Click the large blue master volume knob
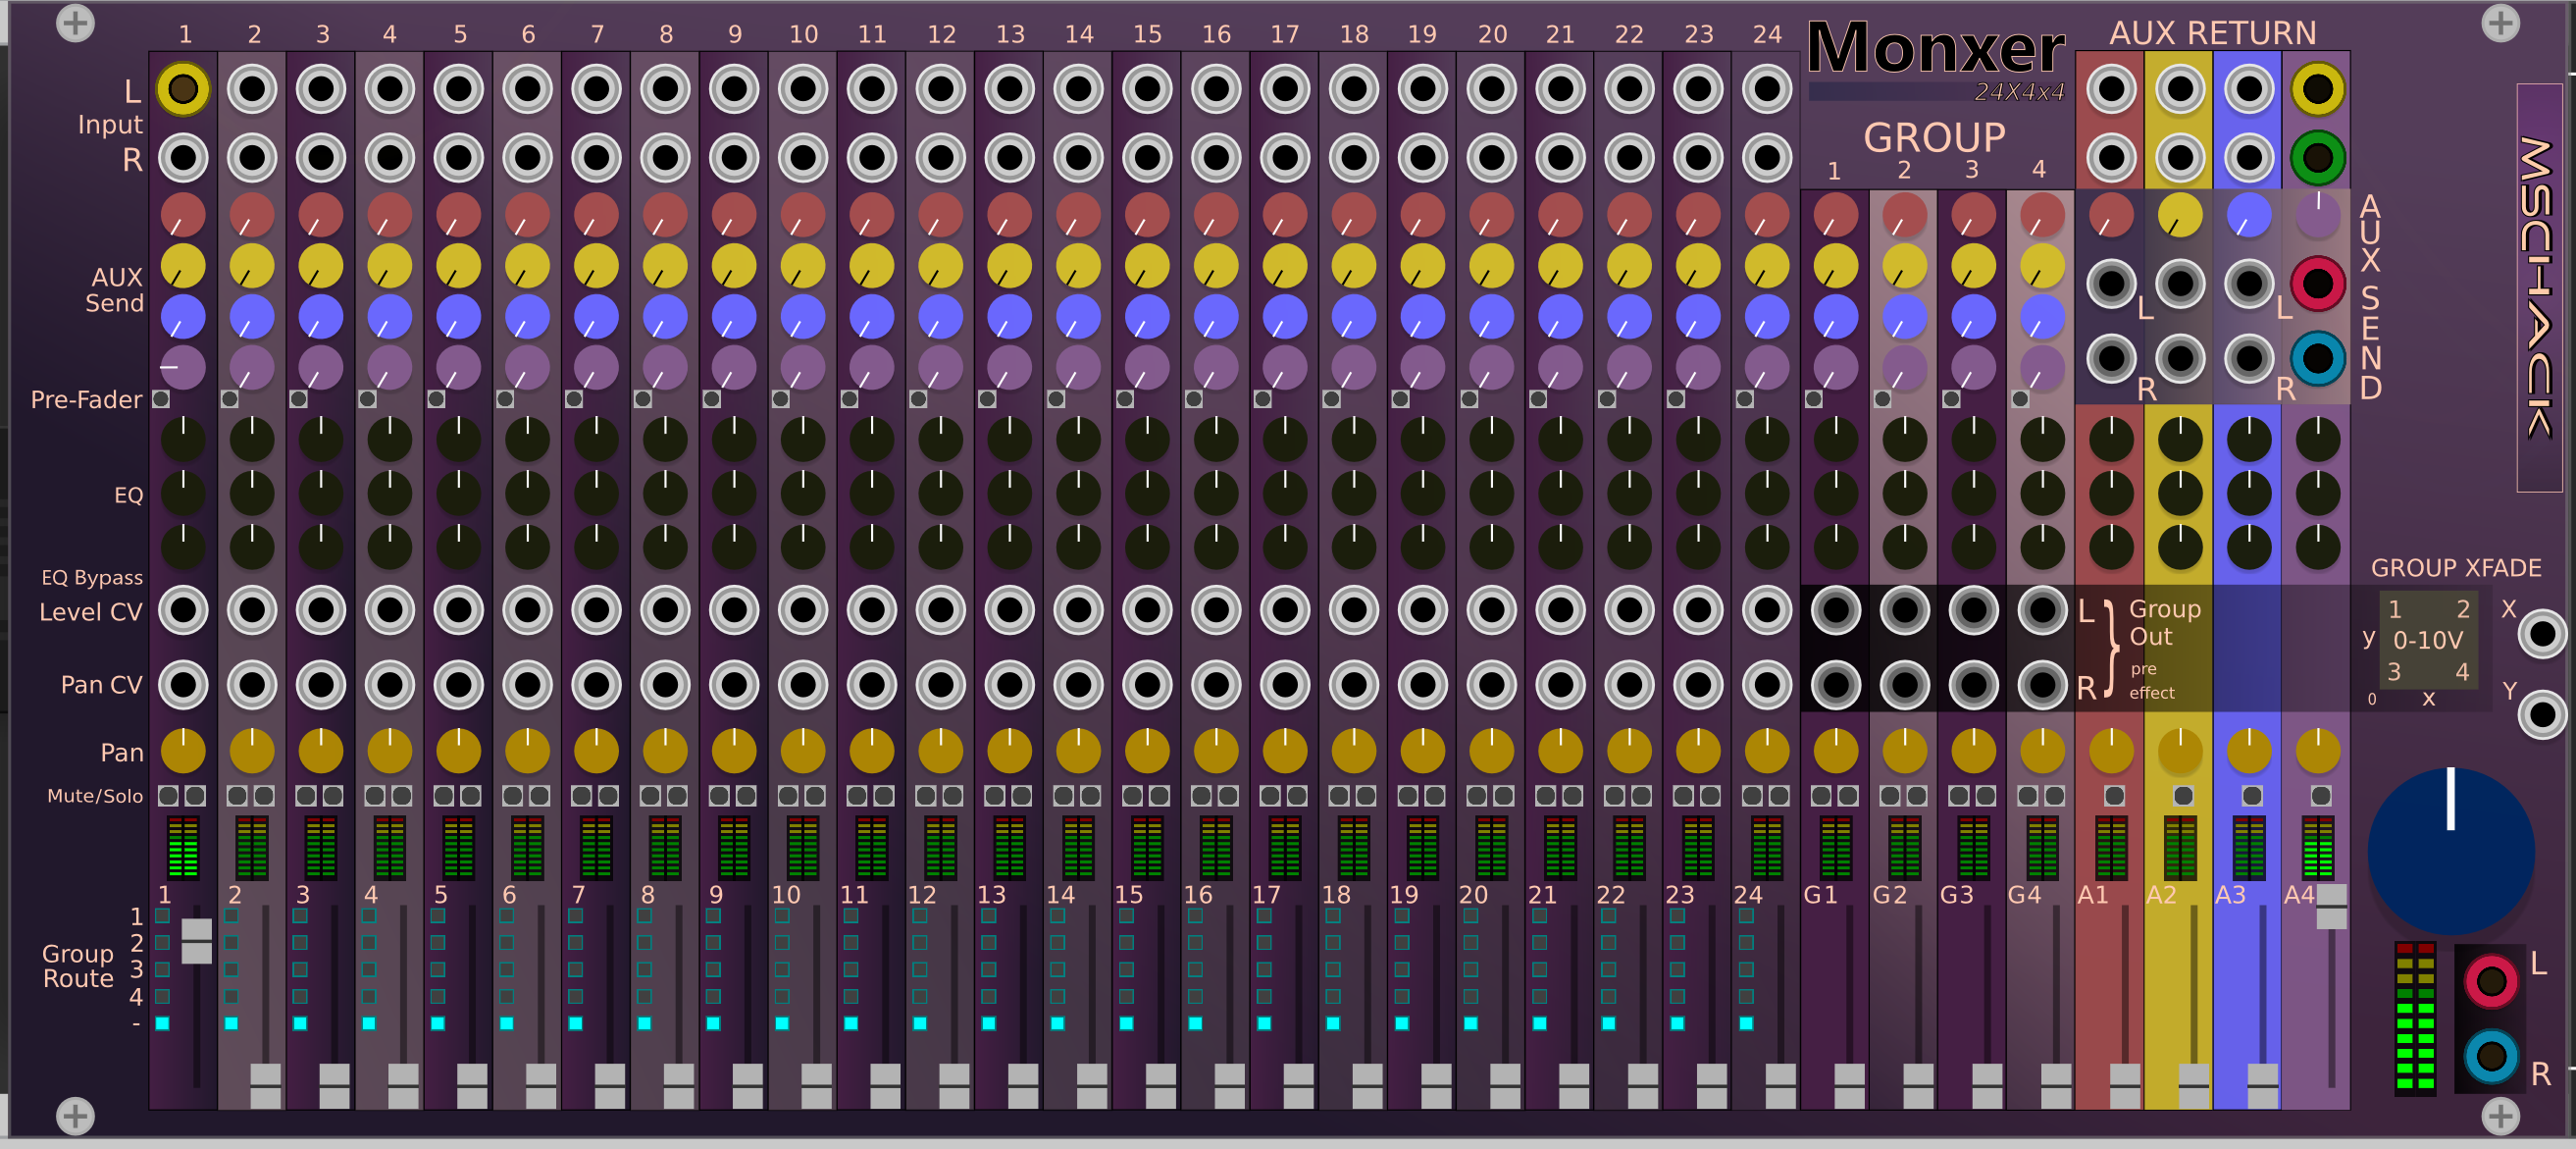2576x1149 pixels. pyautogui.click(x=2451, y=851)
